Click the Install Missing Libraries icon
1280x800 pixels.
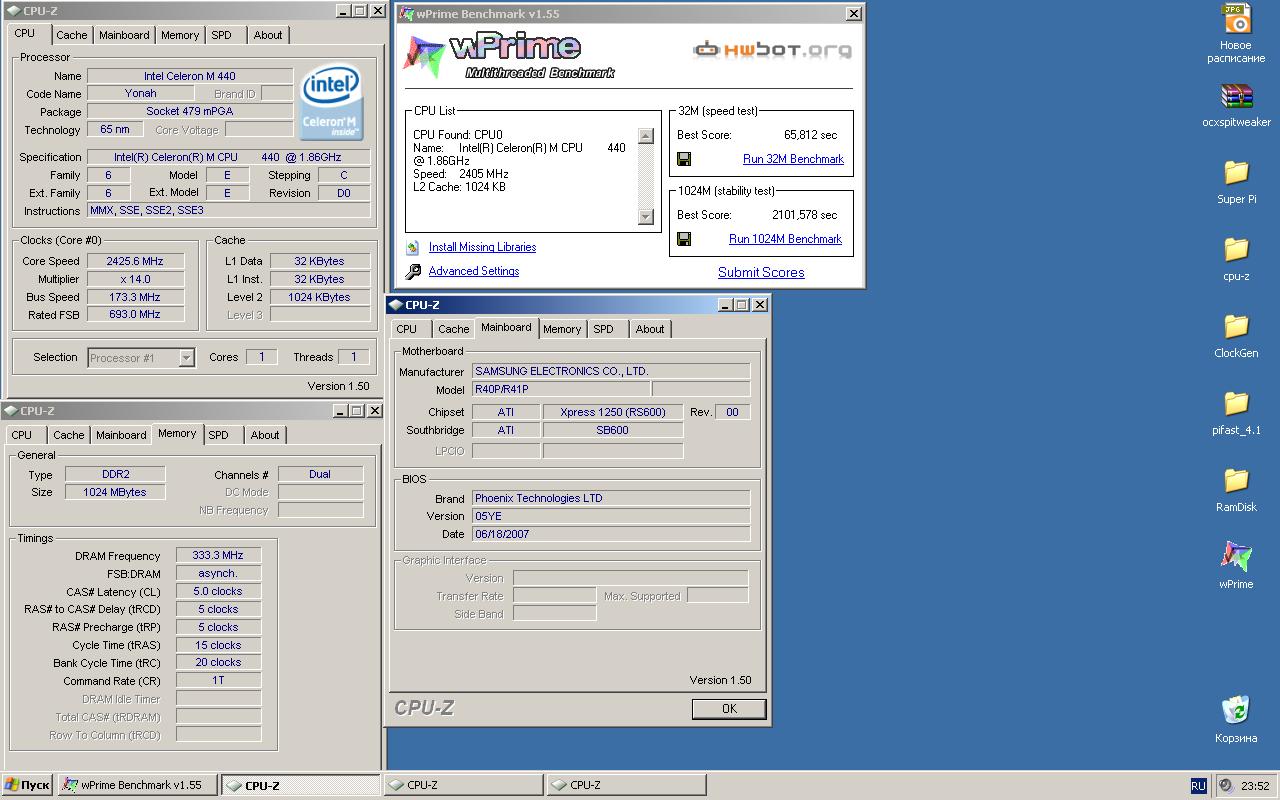tap(413, 247)
